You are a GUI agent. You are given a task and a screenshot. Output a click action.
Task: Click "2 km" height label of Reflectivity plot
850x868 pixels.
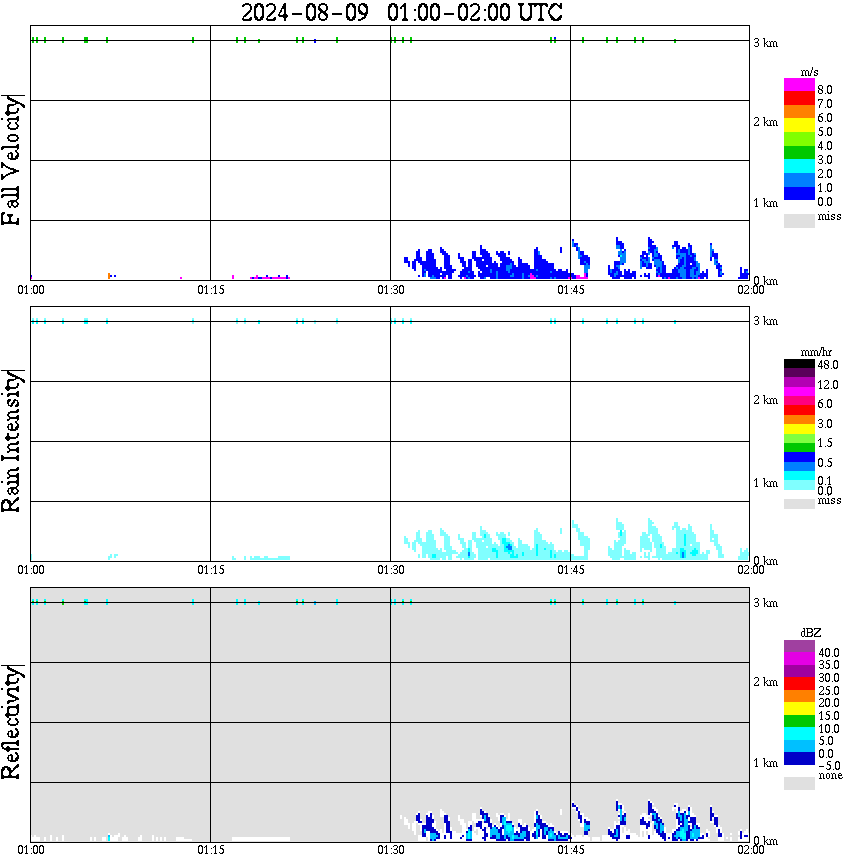[x=765, y=682]
